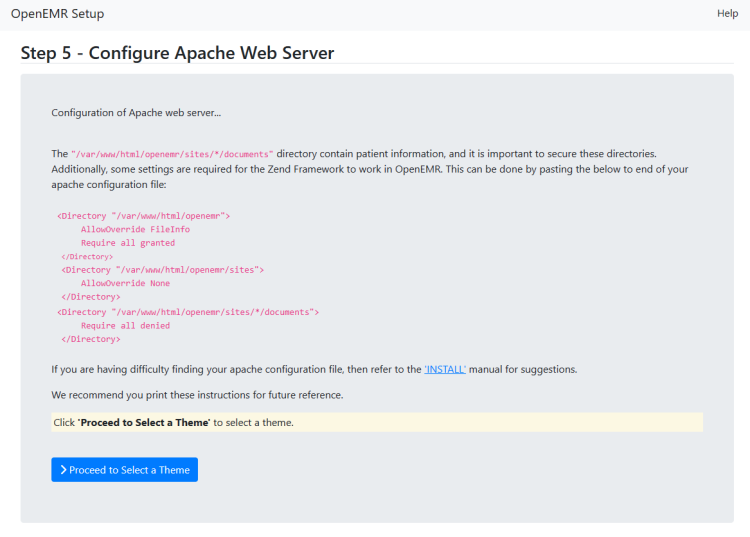Click the code line 'Require all granted'

128,243
